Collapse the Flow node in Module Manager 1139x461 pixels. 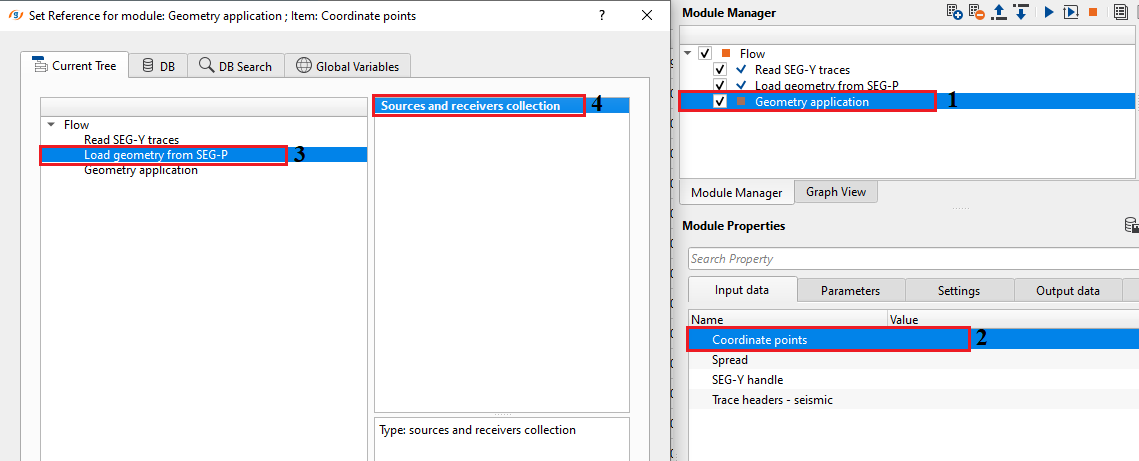tap(688, 53)
